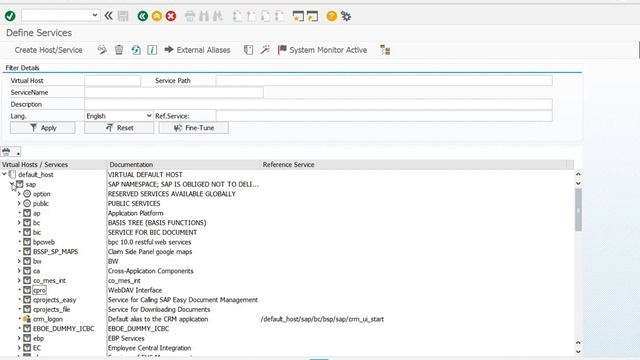Click the red Cancel icon
Viewport: 640px width, 360px height.
pos(171,16)
